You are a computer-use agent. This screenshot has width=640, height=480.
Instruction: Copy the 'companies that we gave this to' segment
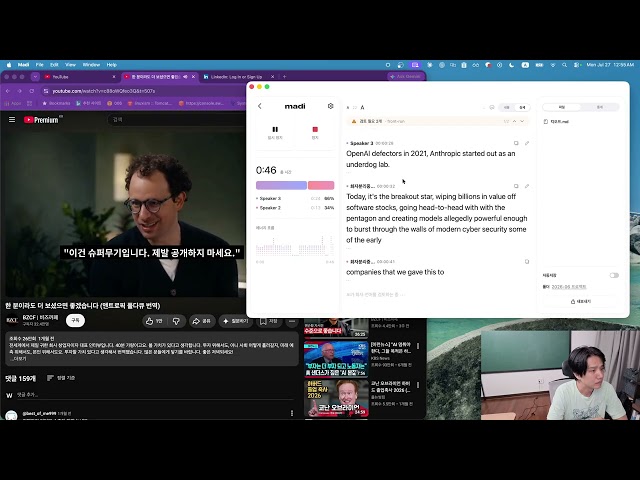coord(527,262)
